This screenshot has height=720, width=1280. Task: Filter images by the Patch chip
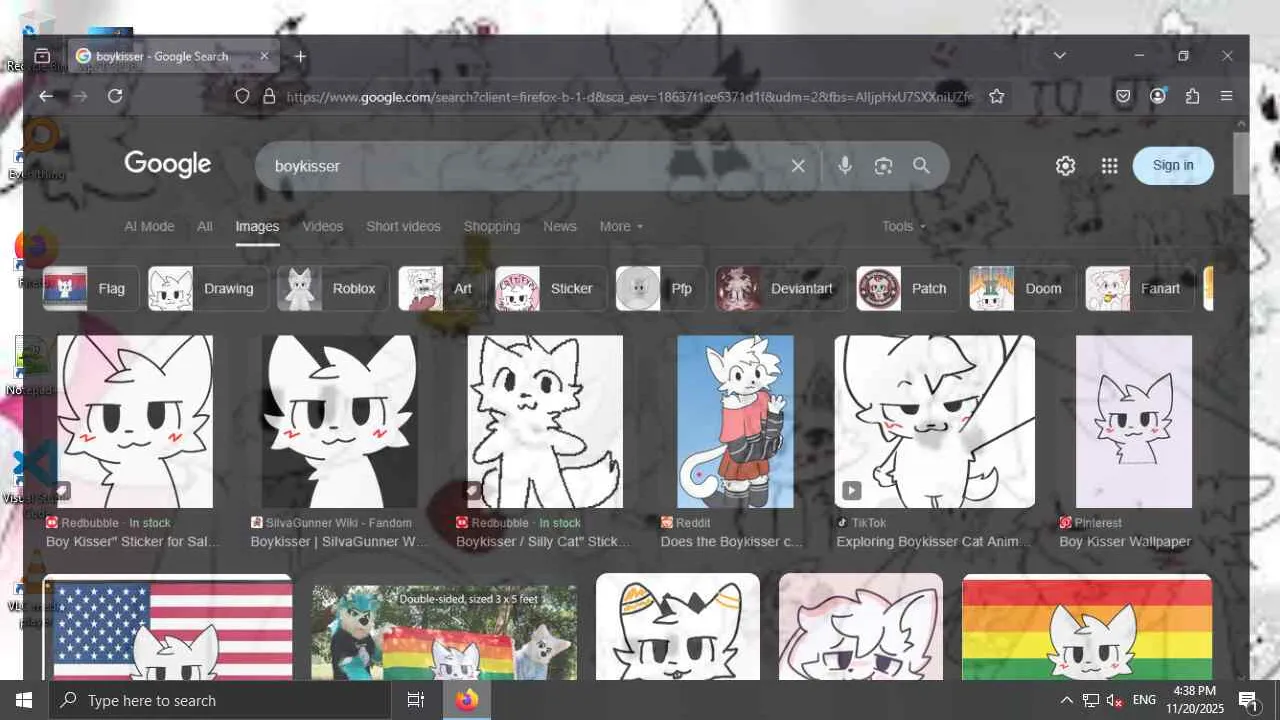tap(908, 289)
